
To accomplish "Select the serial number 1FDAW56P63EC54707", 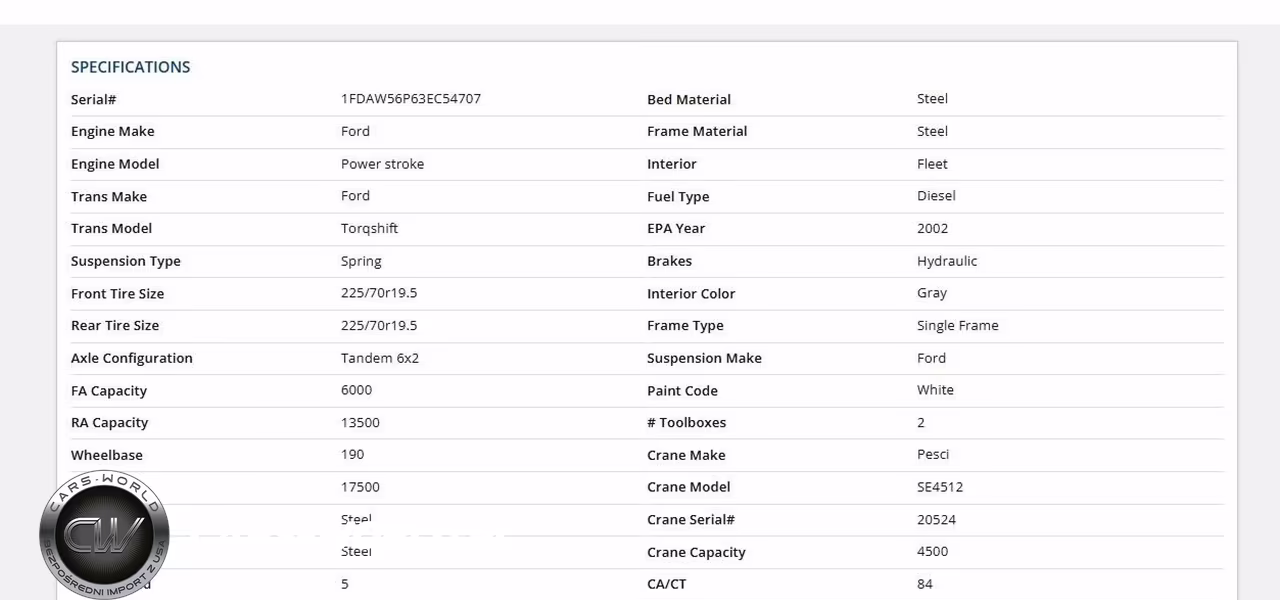I will coord(411,99).
